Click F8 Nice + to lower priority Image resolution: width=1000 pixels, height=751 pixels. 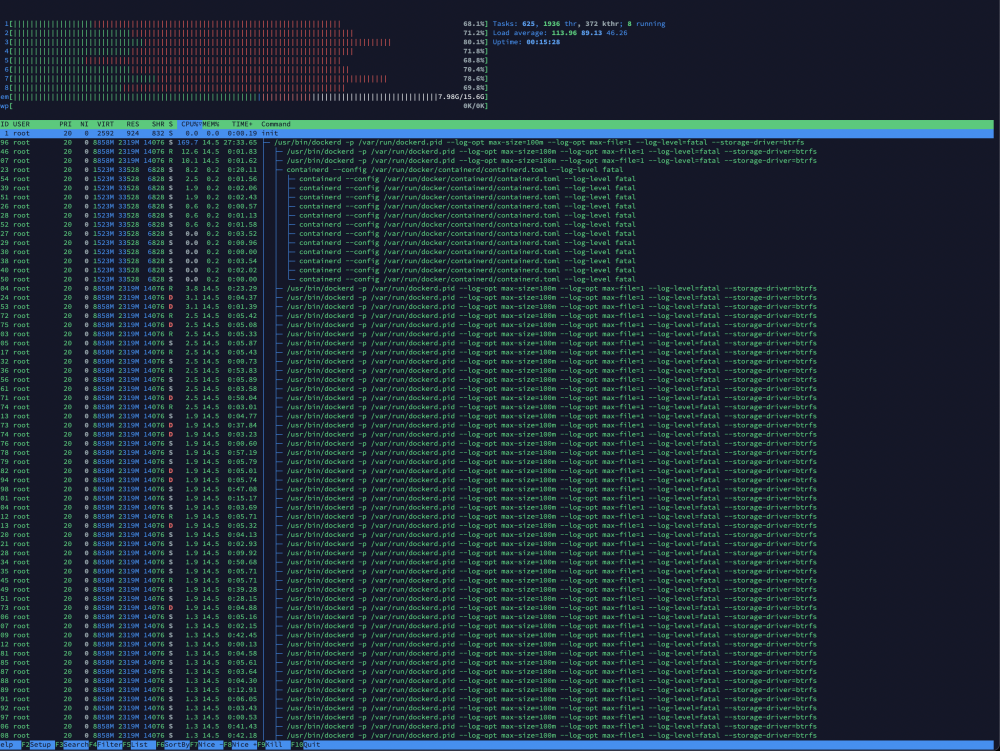click(240, 745)
